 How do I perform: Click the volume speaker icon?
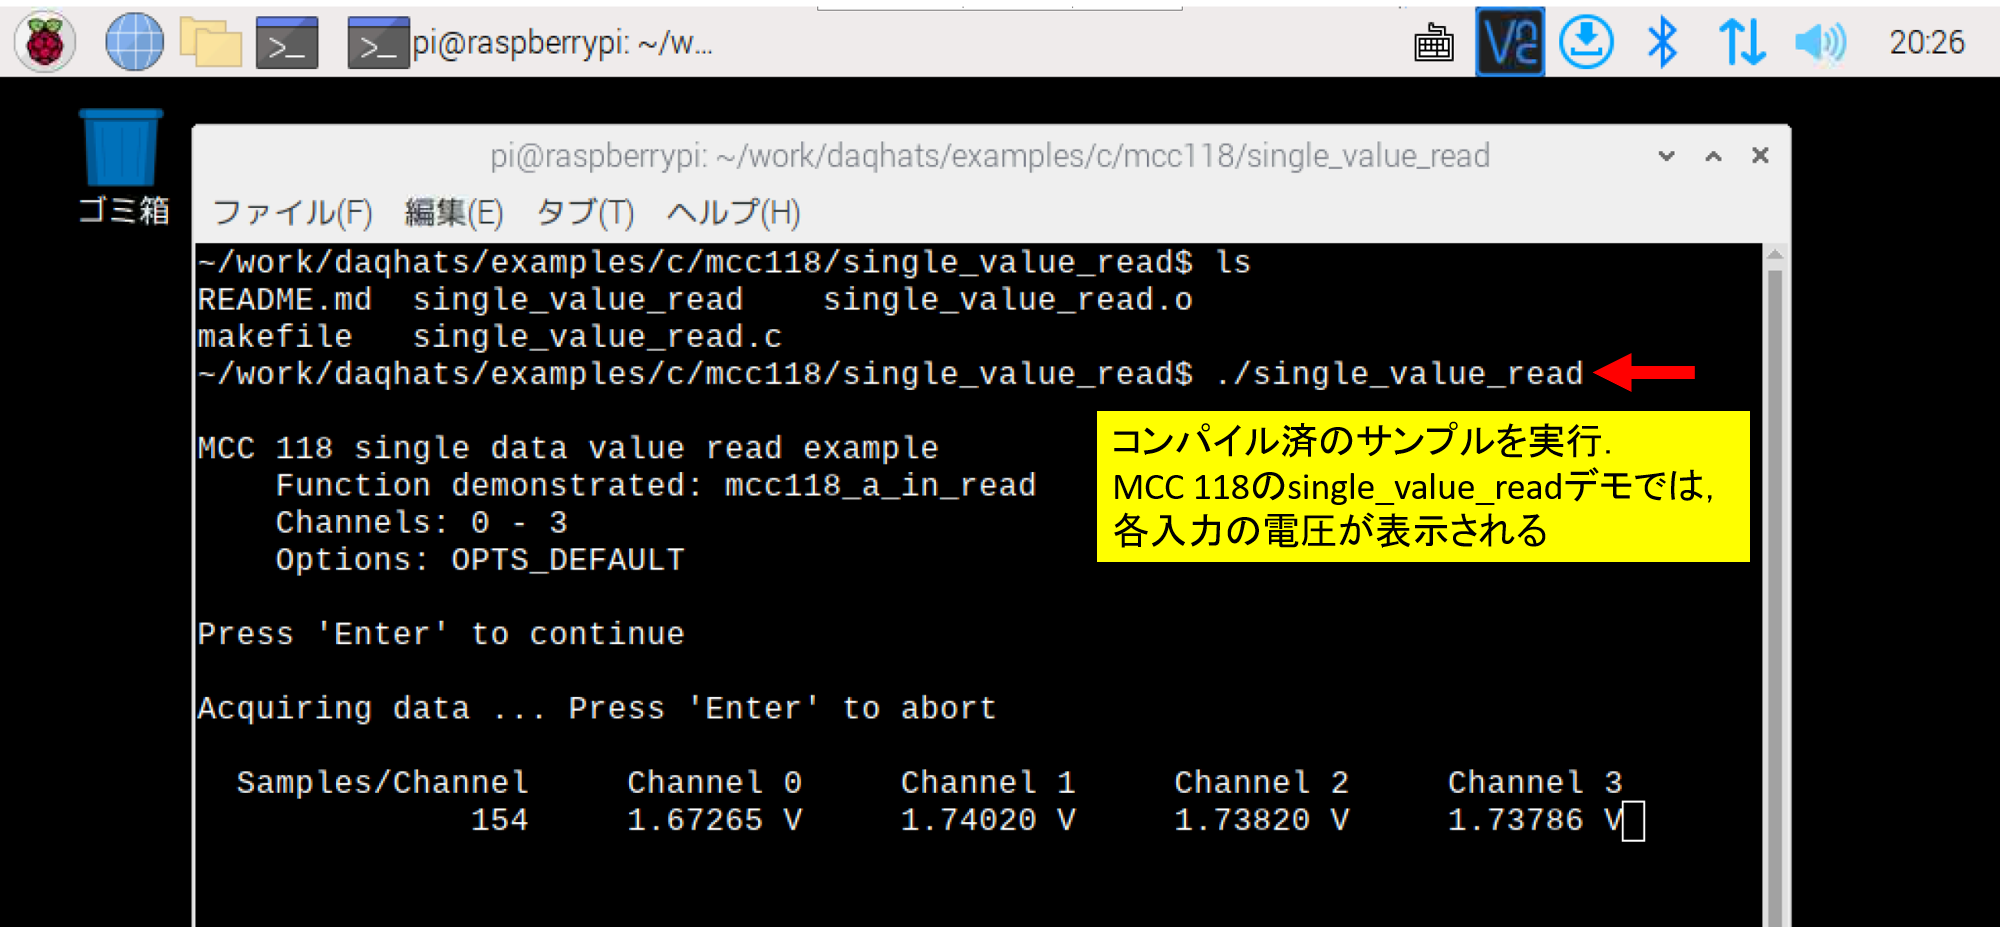coord(1819,42)
